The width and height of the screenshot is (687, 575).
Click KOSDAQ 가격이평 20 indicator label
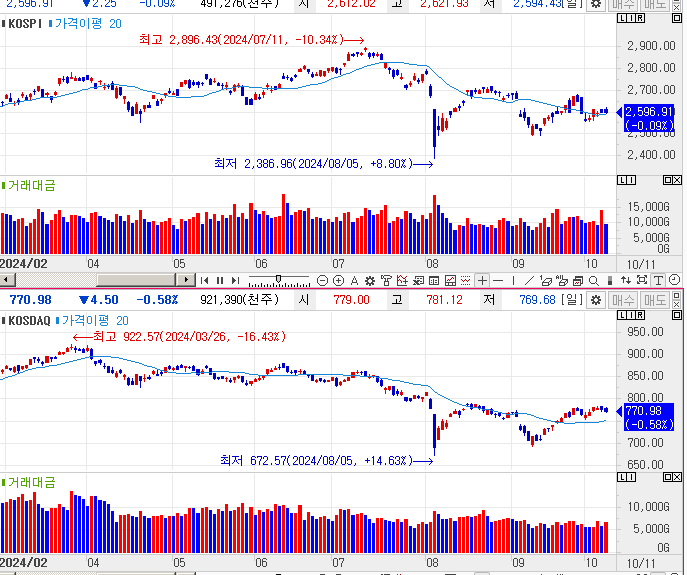[x=95, y=321]
